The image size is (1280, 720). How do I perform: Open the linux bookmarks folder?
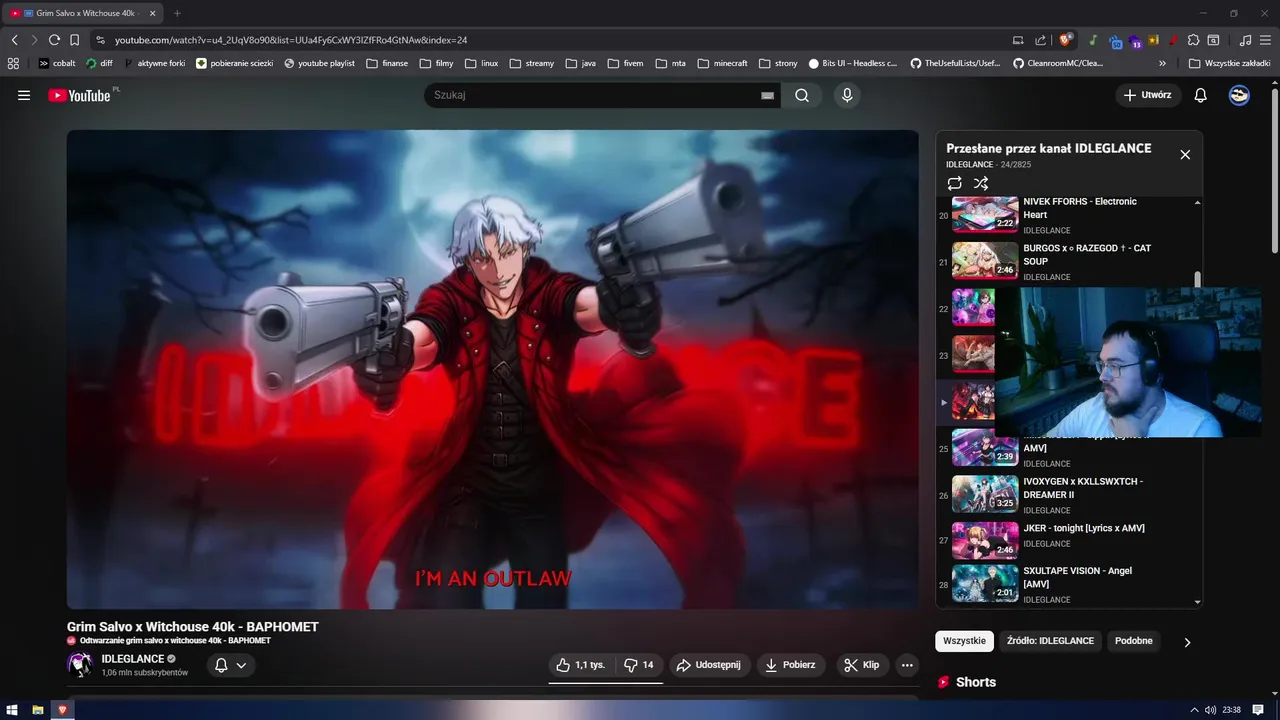(x=482, y=63)
